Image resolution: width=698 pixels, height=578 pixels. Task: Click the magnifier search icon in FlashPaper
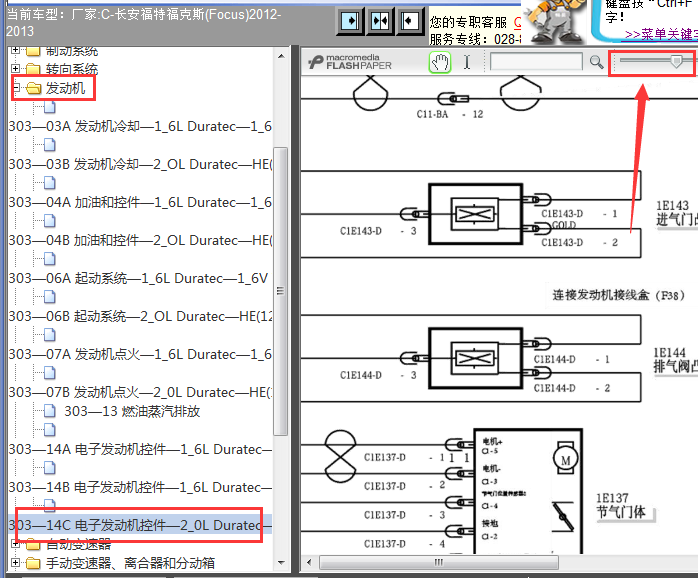[596, 62]
